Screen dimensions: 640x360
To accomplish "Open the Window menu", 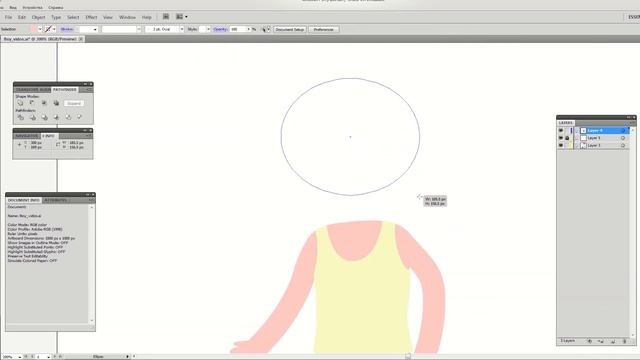I will tap(127, 17).
